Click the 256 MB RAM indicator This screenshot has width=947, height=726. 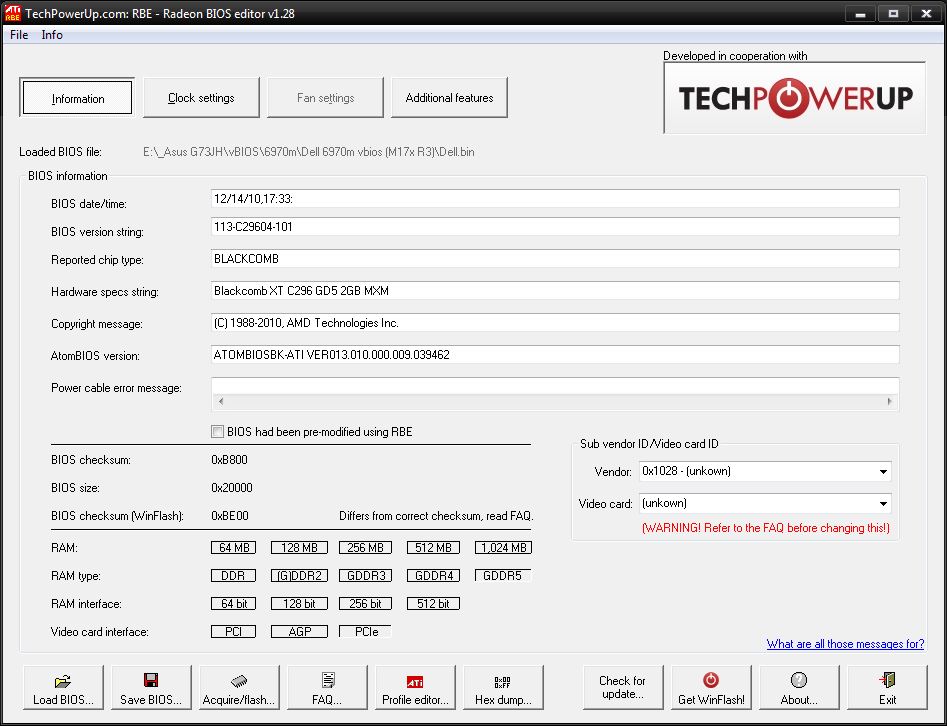click(x=365, y=548)
